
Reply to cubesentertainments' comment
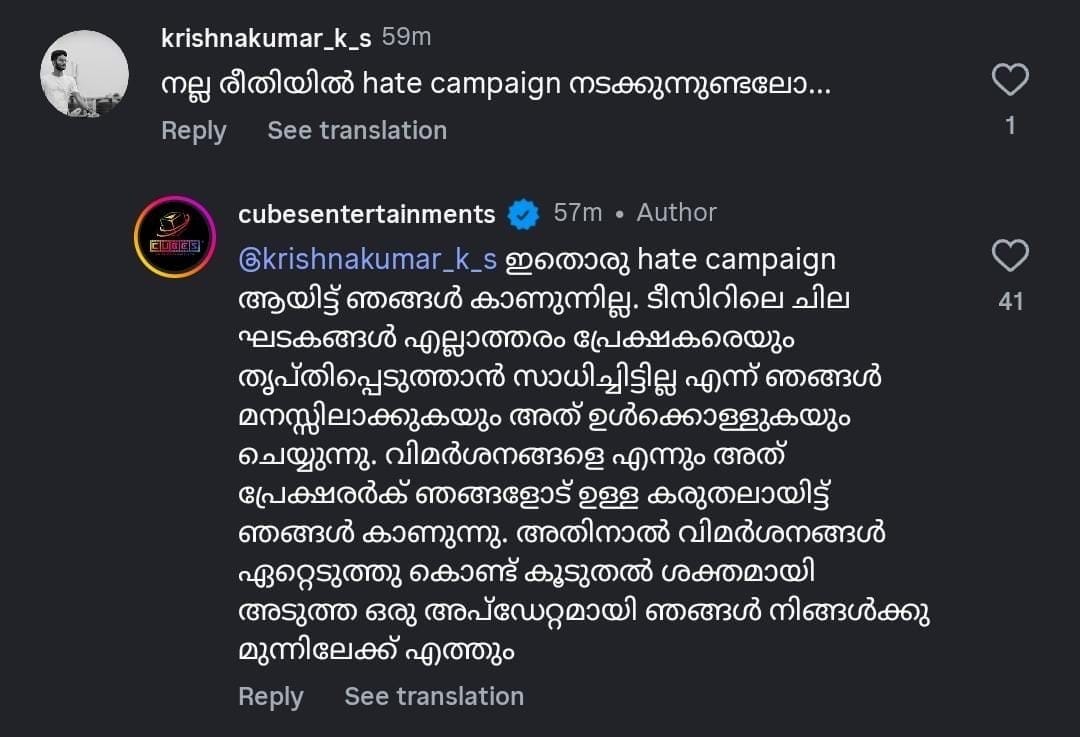pos(270,696)
